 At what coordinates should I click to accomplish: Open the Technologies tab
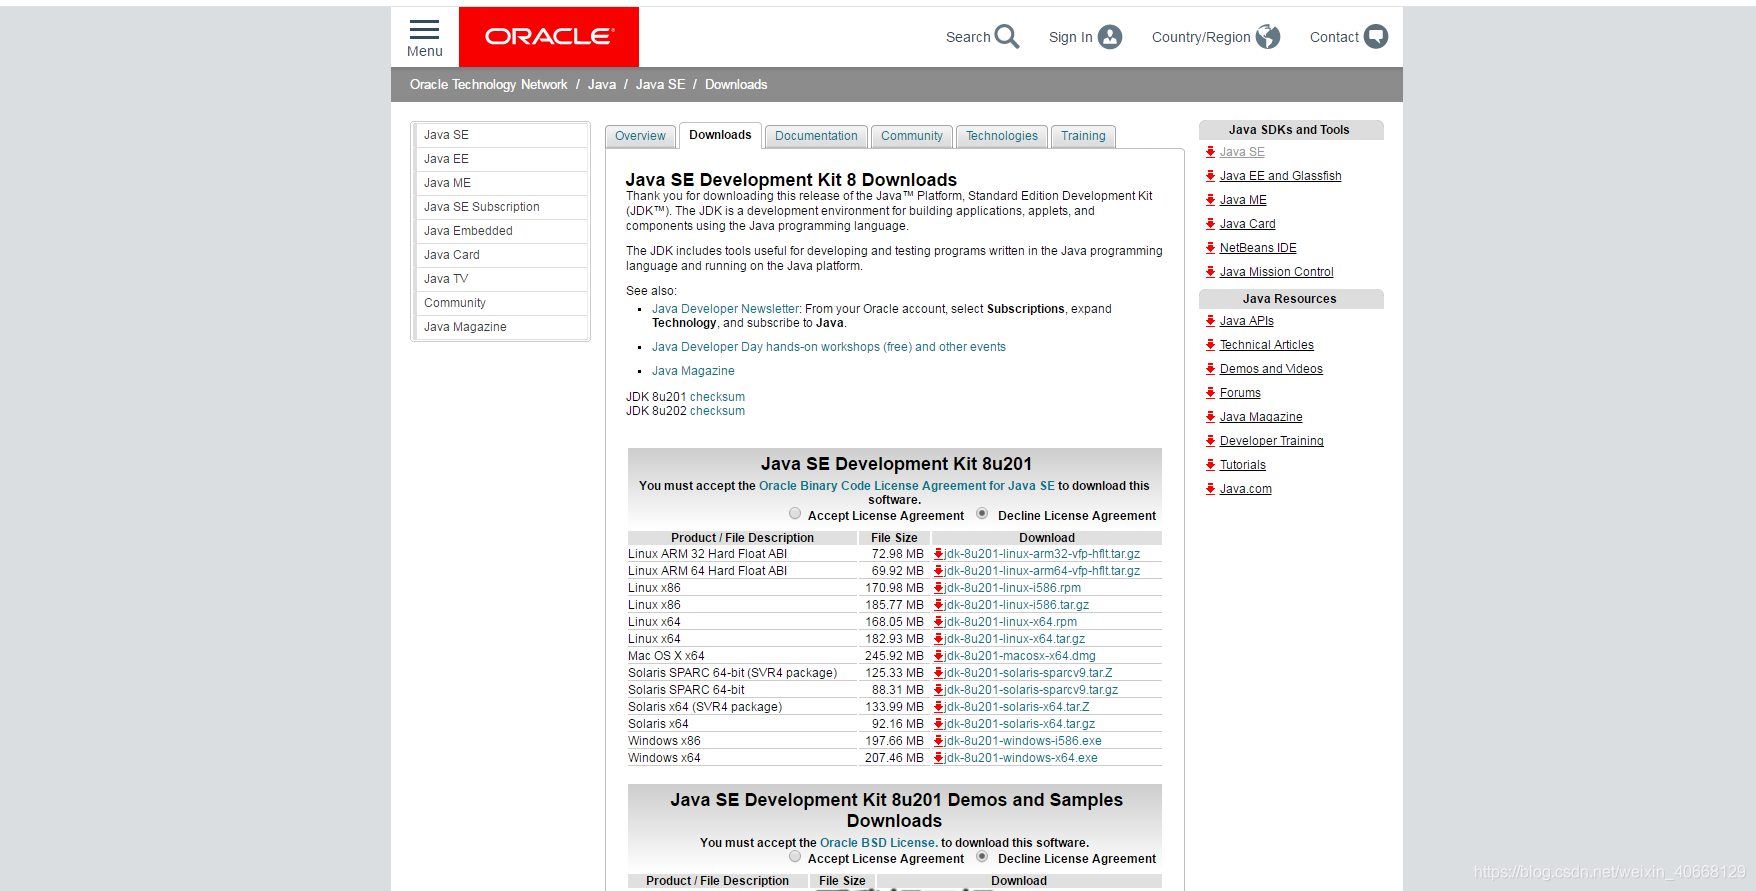click(x=1002, y=136)
